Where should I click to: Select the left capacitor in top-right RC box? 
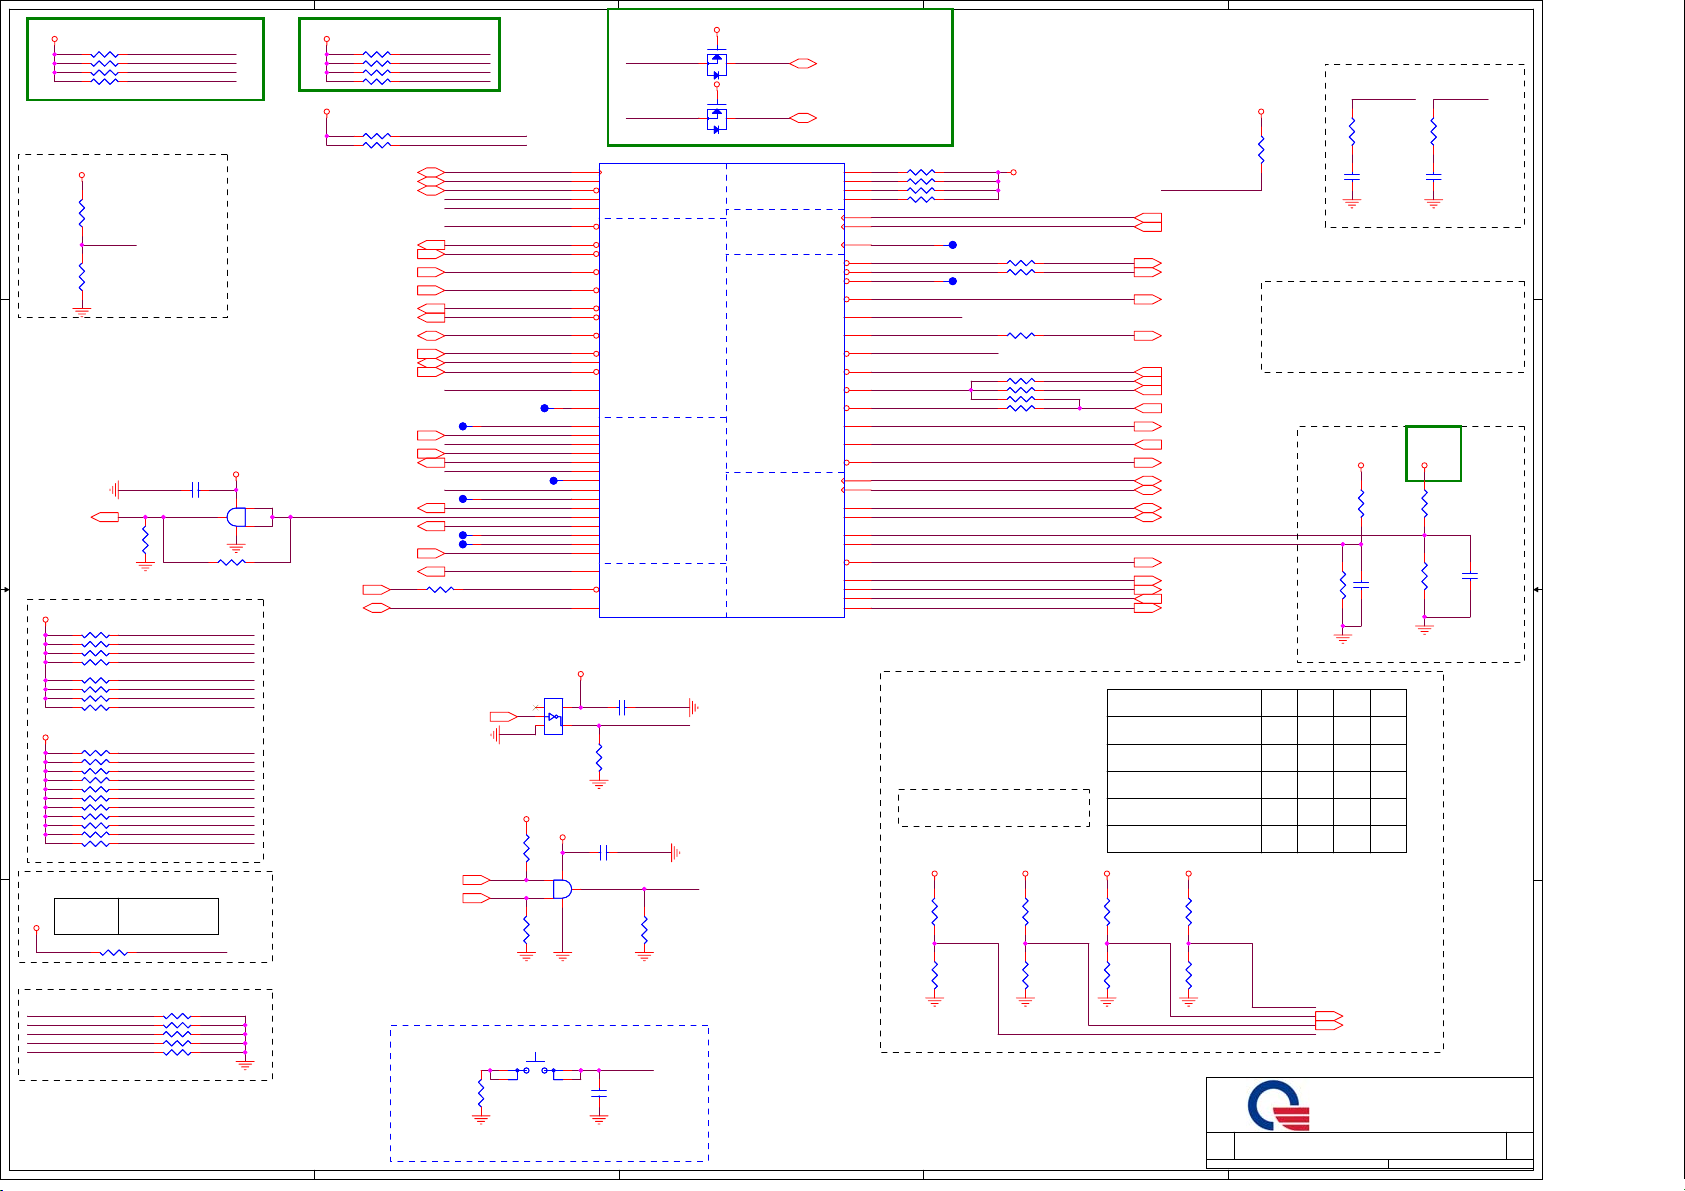tap(1352, 176)
